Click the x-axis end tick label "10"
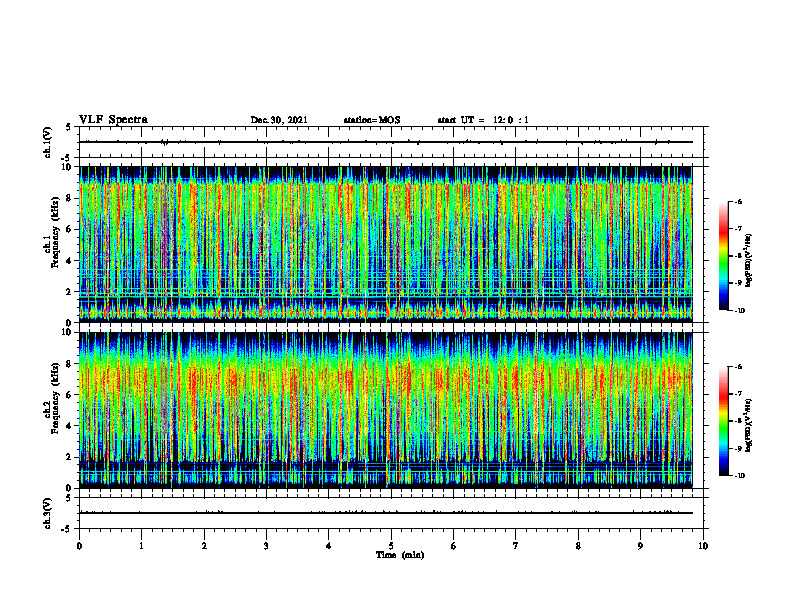 (x=703, y=546)
